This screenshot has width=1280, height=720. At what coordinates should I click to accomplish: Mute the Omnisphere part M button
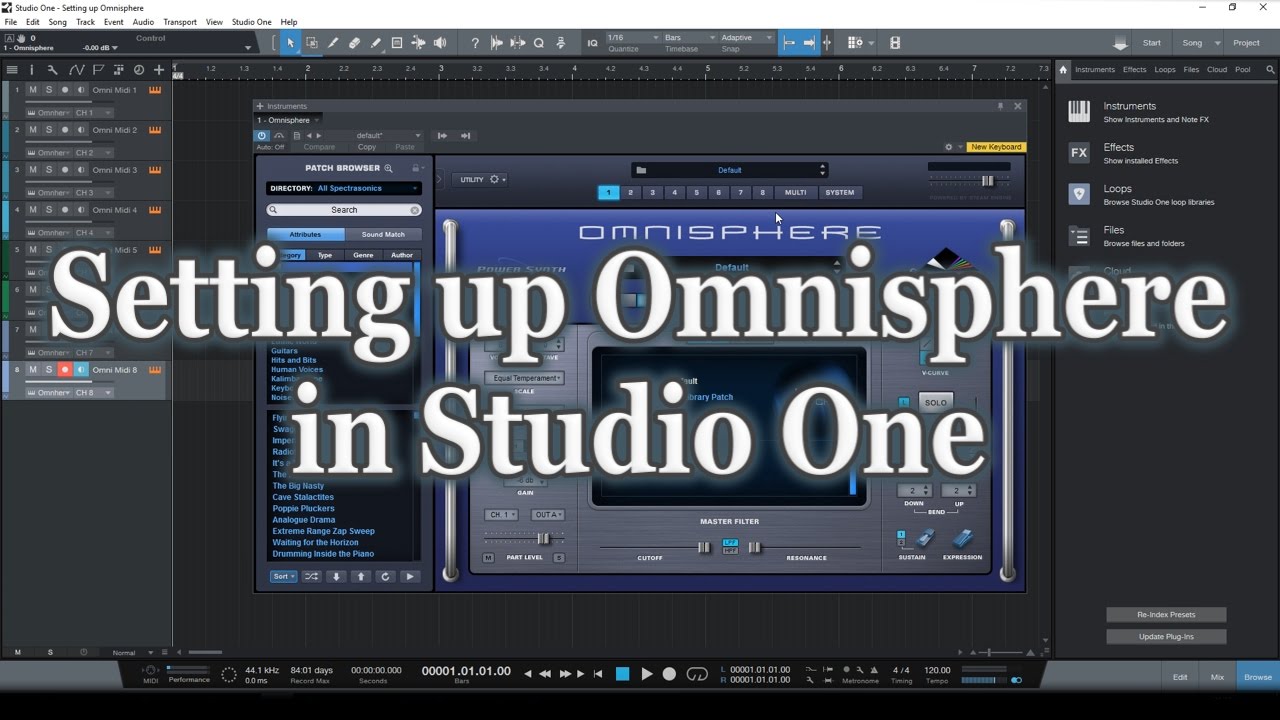click(x=488, y=557)
